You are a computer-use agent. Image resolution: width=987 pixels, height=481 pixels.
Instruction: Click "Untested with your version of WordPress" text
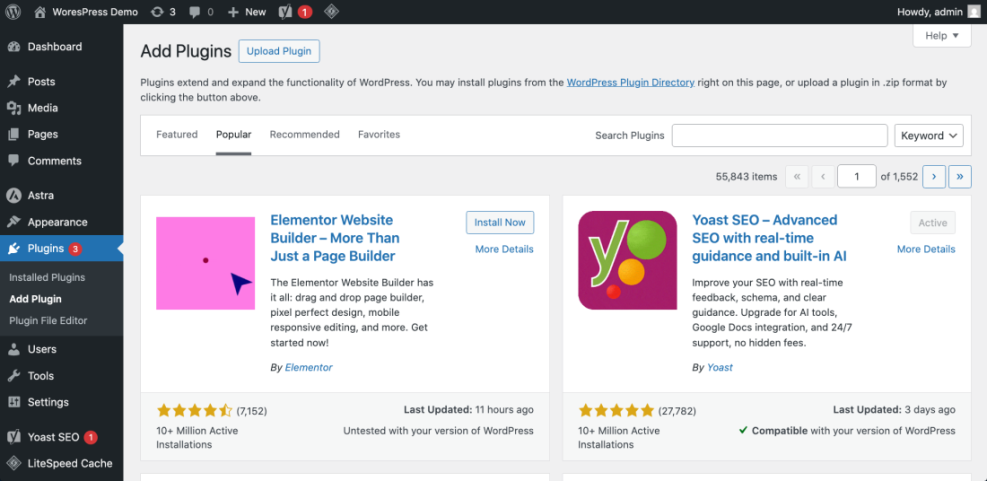[x=438, y=431]
